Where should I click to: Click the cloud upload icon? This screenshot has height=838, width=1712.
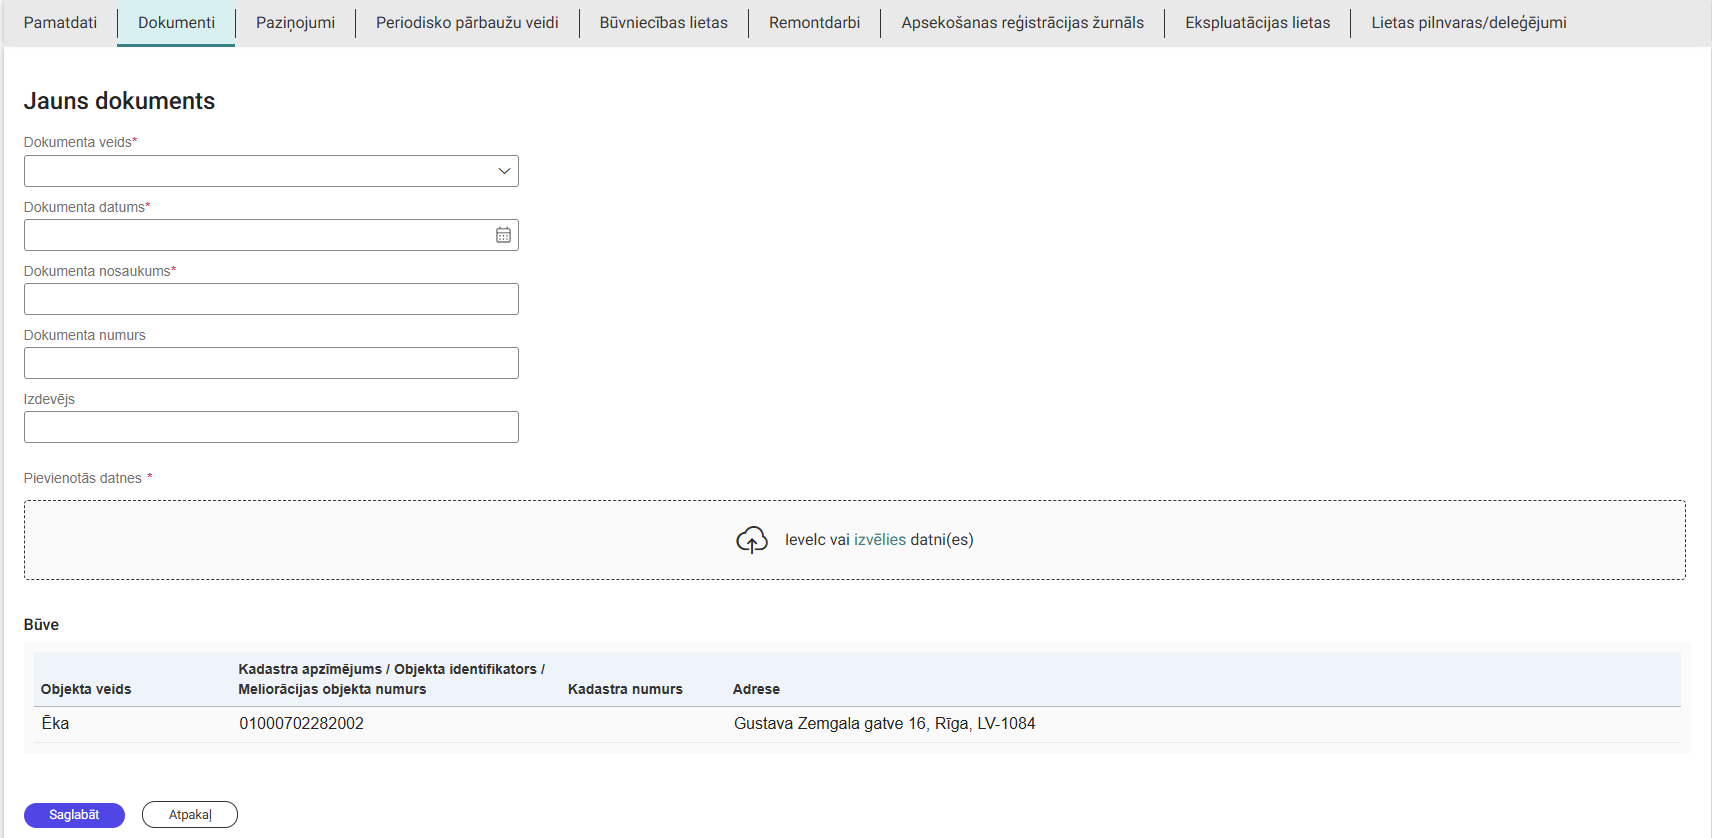pyautogui.click(x=751, y=540)
